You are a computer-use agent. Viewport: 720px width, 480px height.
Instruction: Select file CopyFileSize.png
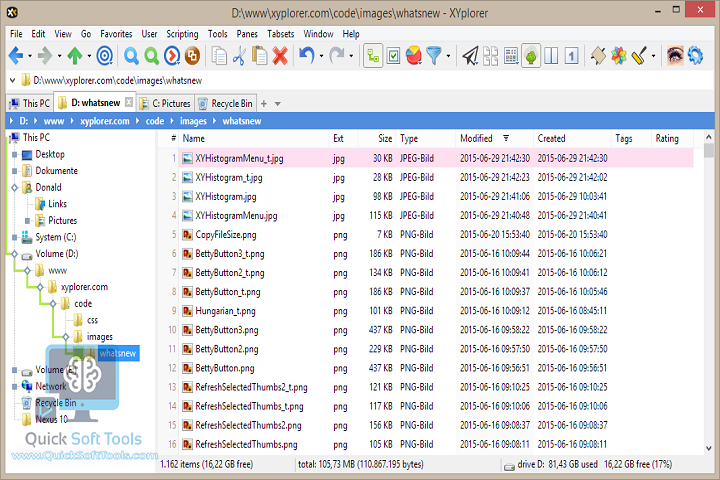tap(226, 235)
